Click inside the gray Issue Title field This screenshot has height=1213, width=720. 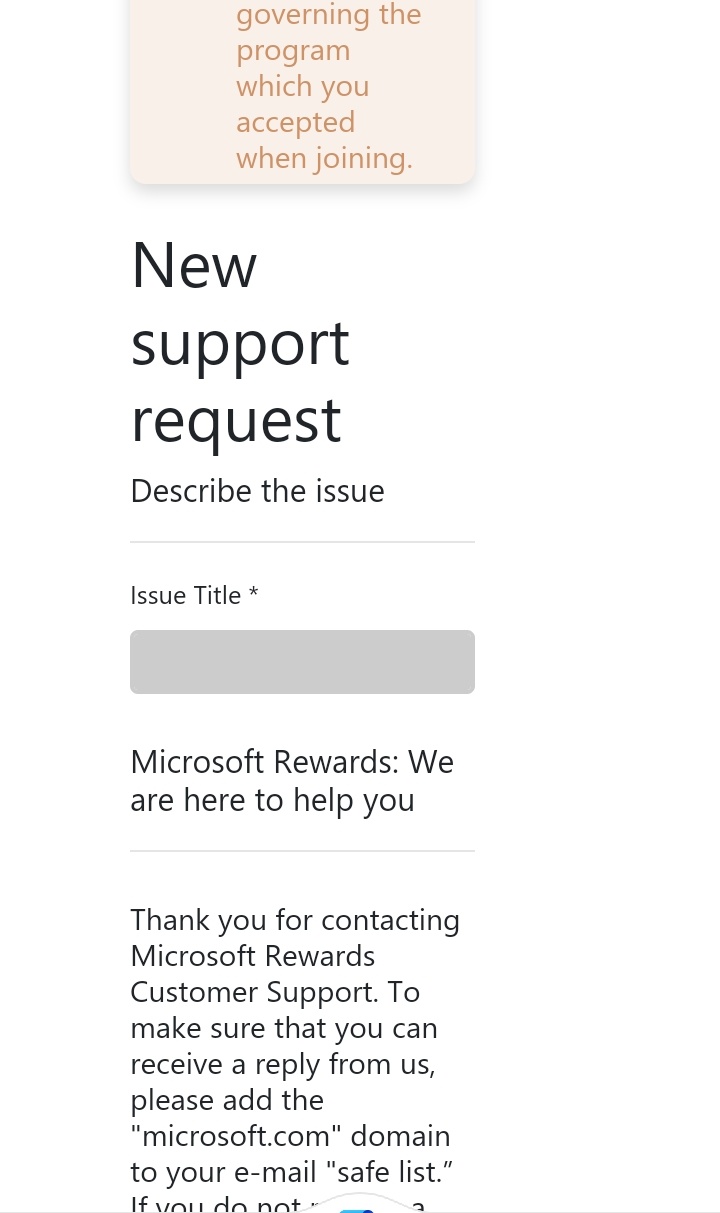(x=300, y=661)
